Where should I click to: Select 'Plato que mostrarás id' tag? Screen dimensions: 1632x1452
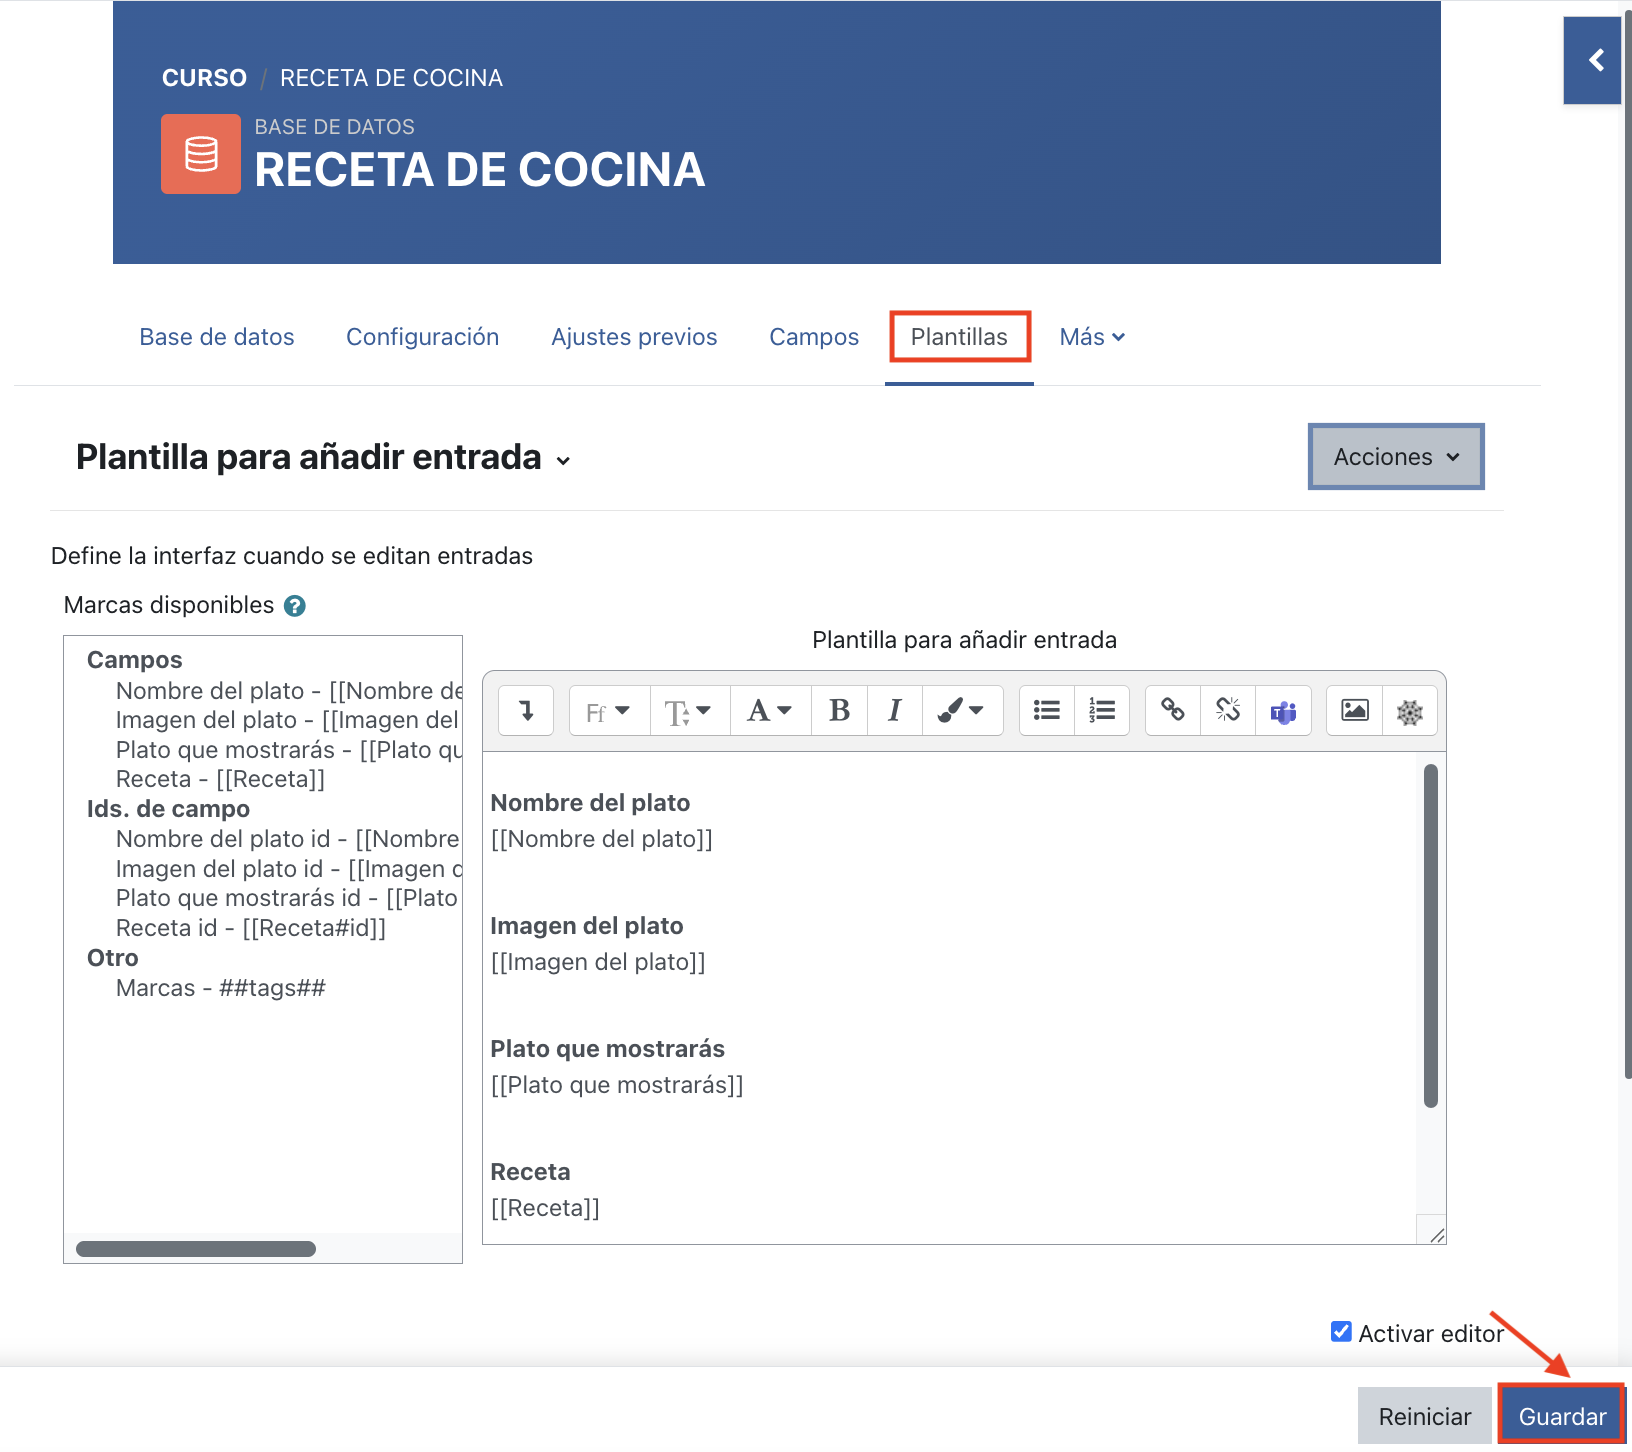tap(287, 898)
